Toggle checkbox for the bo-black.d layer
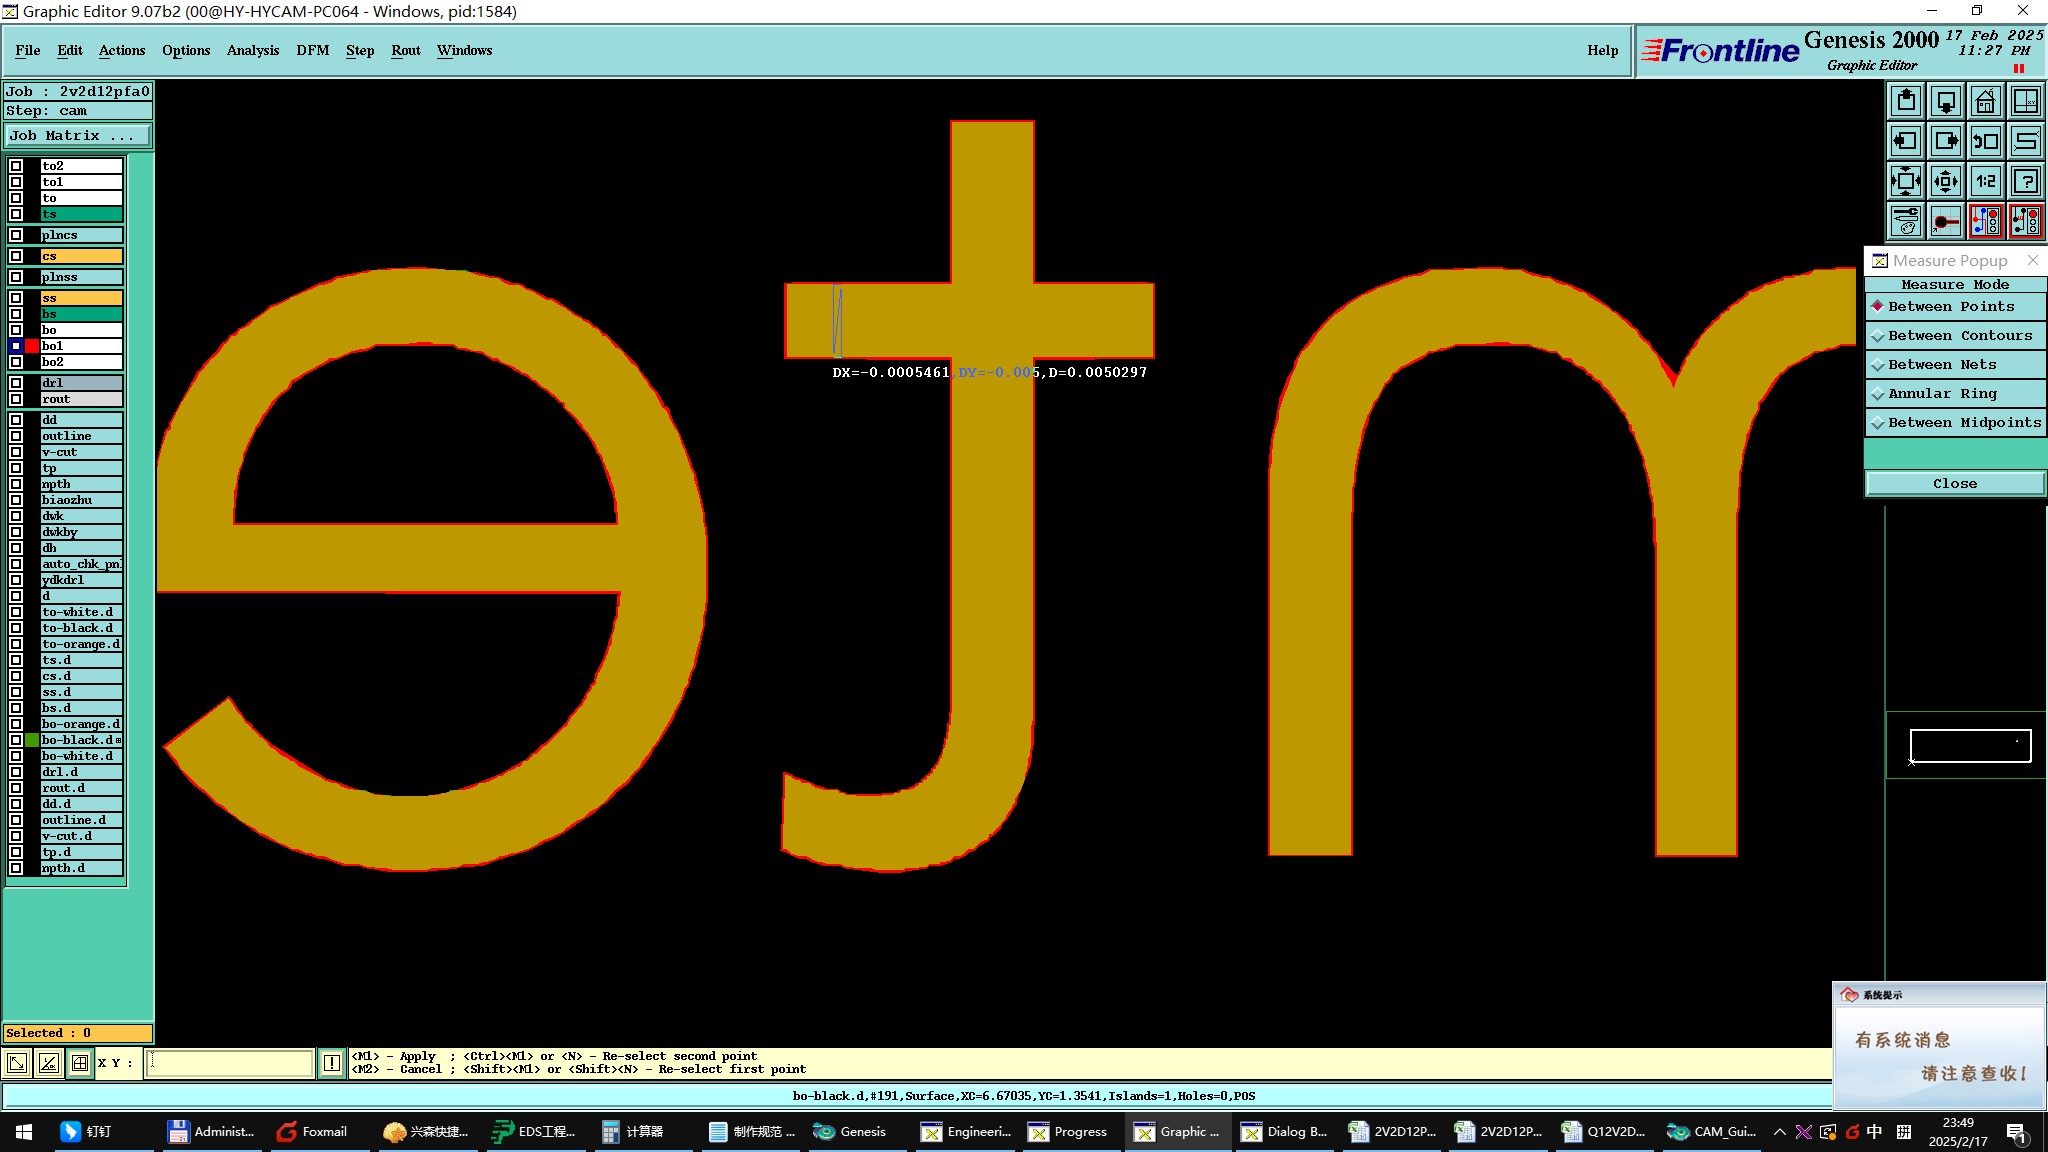Image resolution: width=2048 pixels, height=1152 pixels. tap(16, 740)
